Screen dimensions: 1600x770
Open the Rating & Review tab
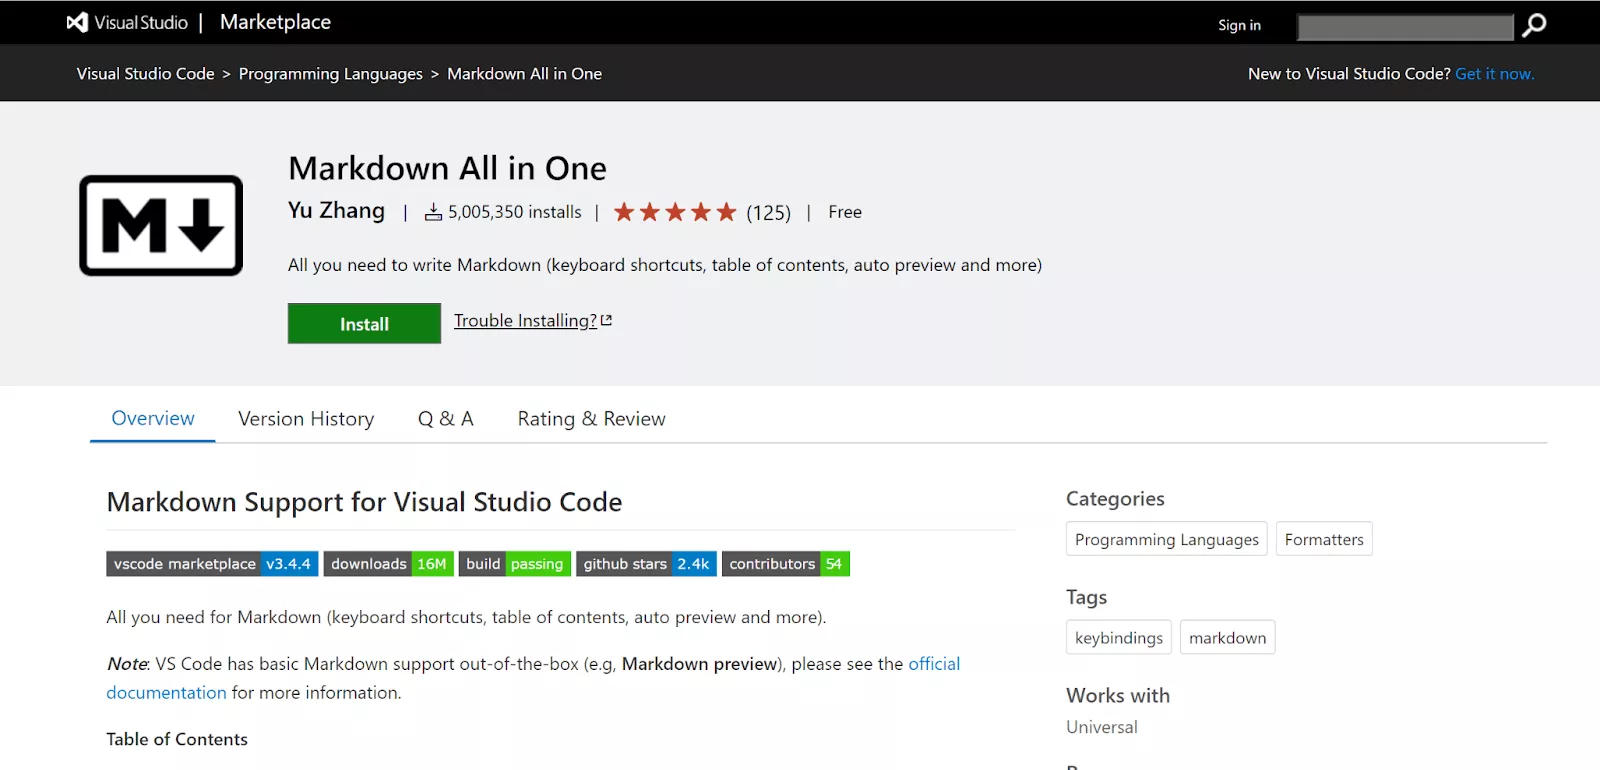[x=591, y=419]
